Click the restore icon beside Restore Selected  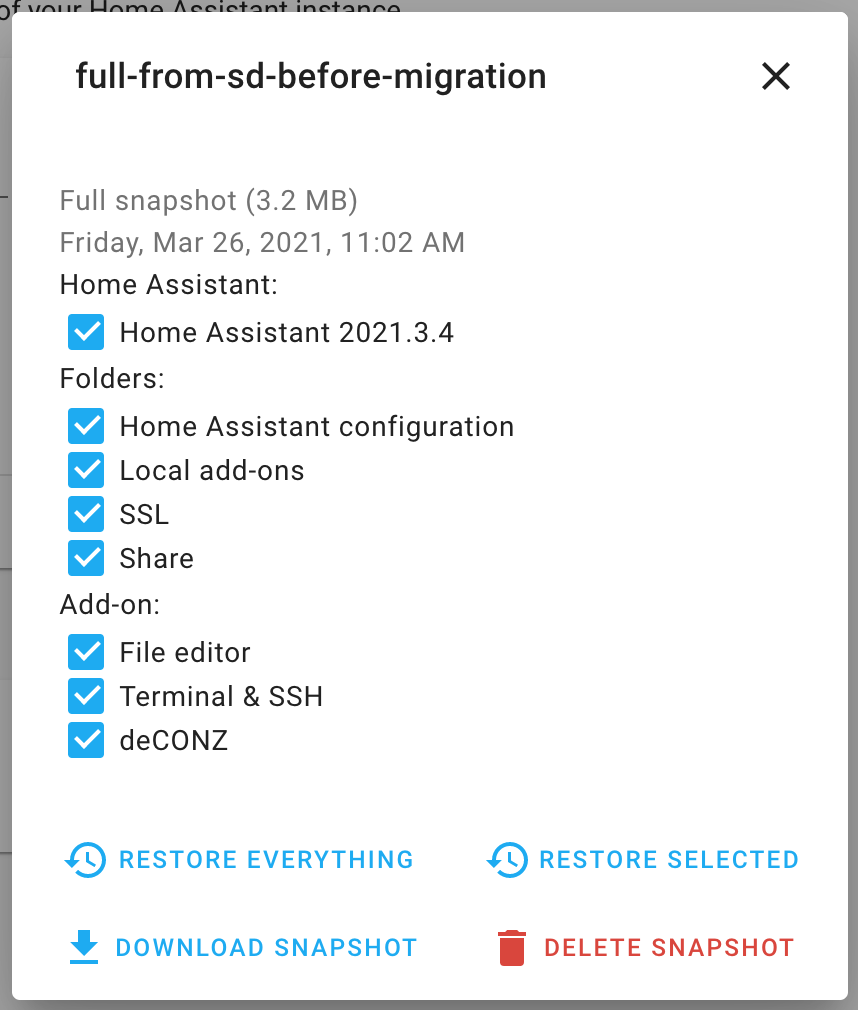coord(507,860)
